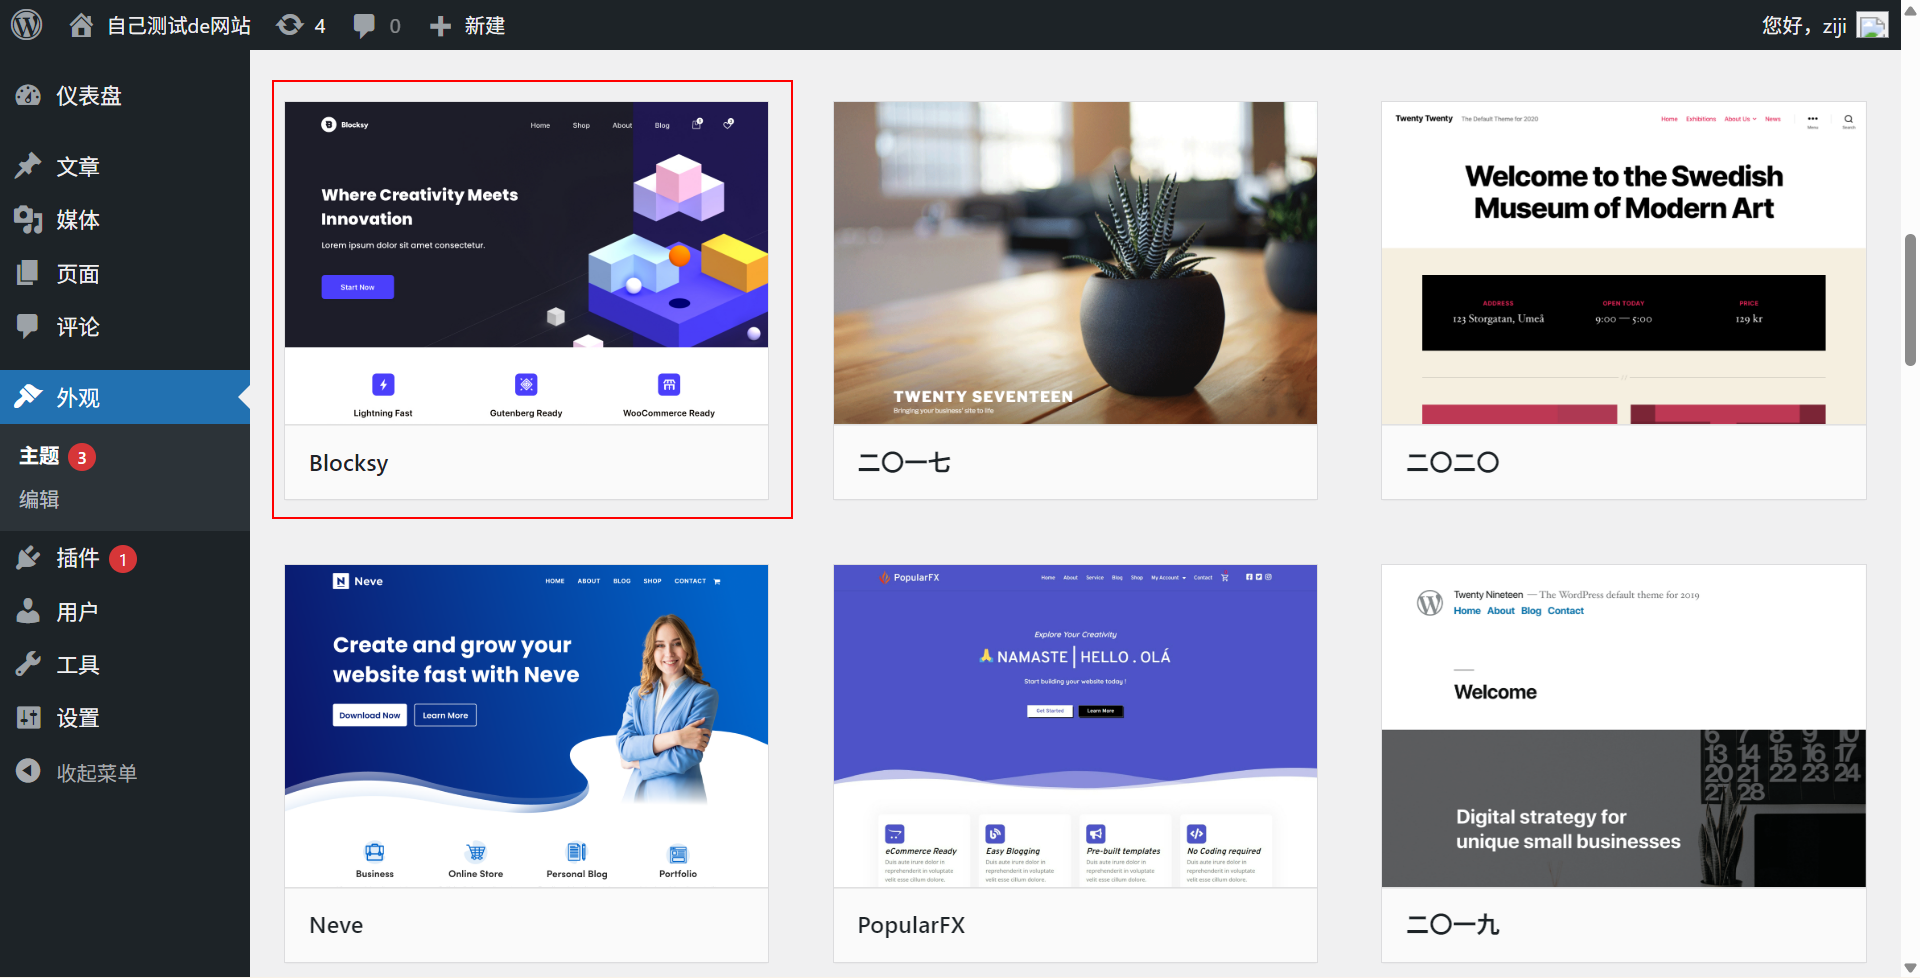Open the updates icon showing 4
The width and height of the screenshot is (1920, 978).
pyautogui.click(x=290, y=25)
